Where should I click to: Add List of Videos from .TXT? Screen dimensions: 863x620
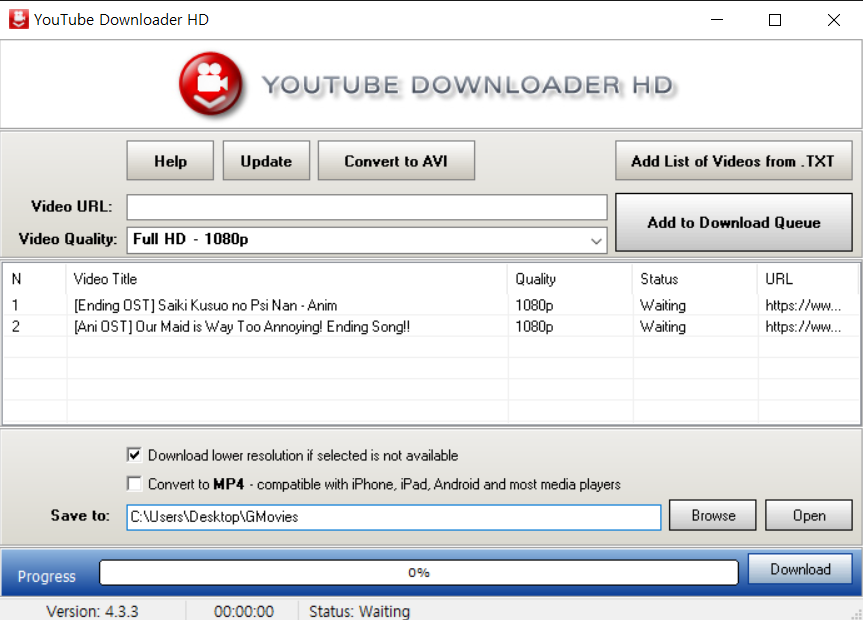click(x=734, y=161)
